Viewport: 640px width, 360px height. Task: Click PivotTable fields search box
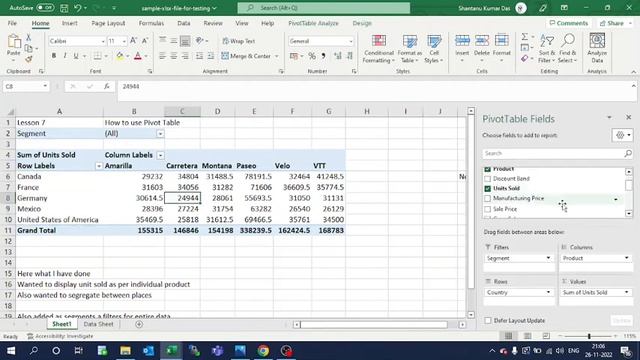coord(557,153)
